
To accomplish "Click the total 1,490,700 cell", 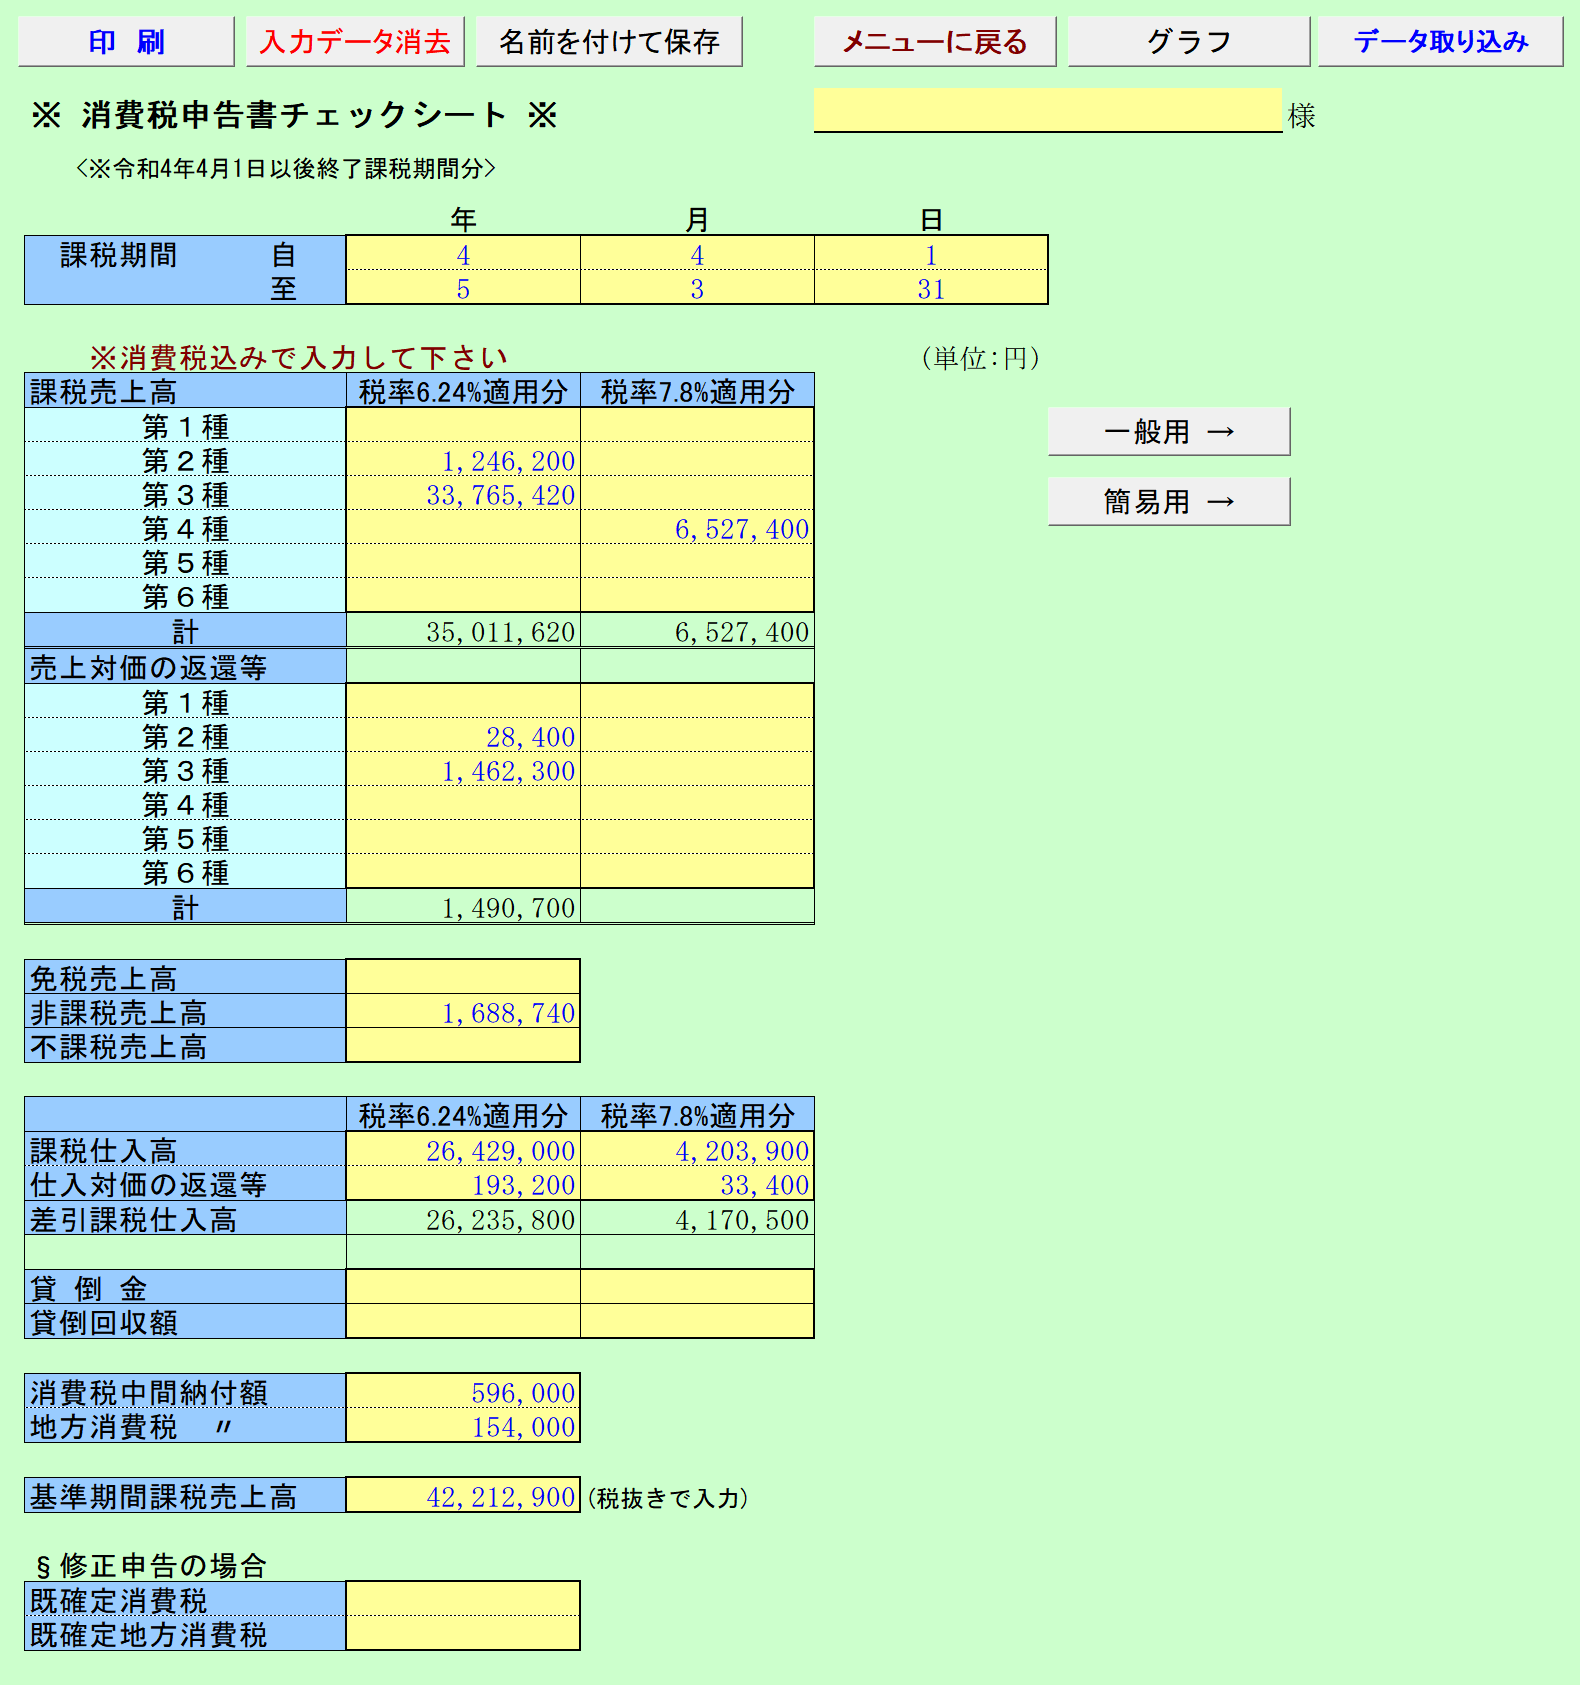I will pos(463,907).
